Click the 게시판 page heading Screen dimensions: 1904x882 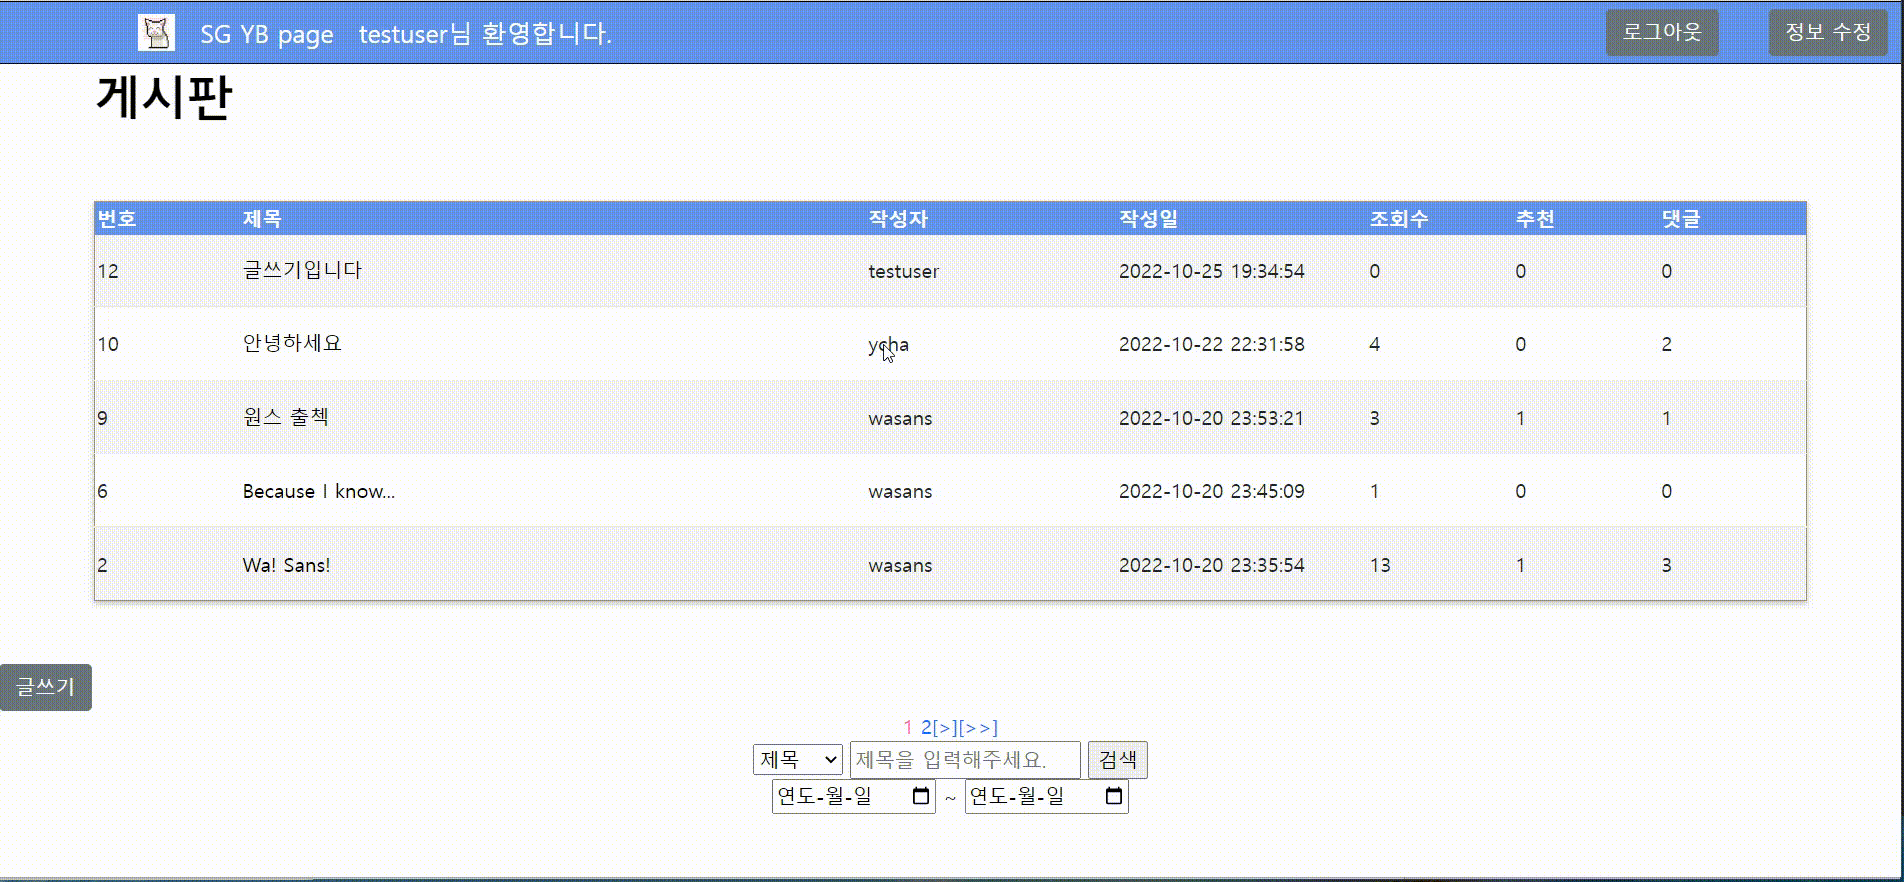coord(164,98)
